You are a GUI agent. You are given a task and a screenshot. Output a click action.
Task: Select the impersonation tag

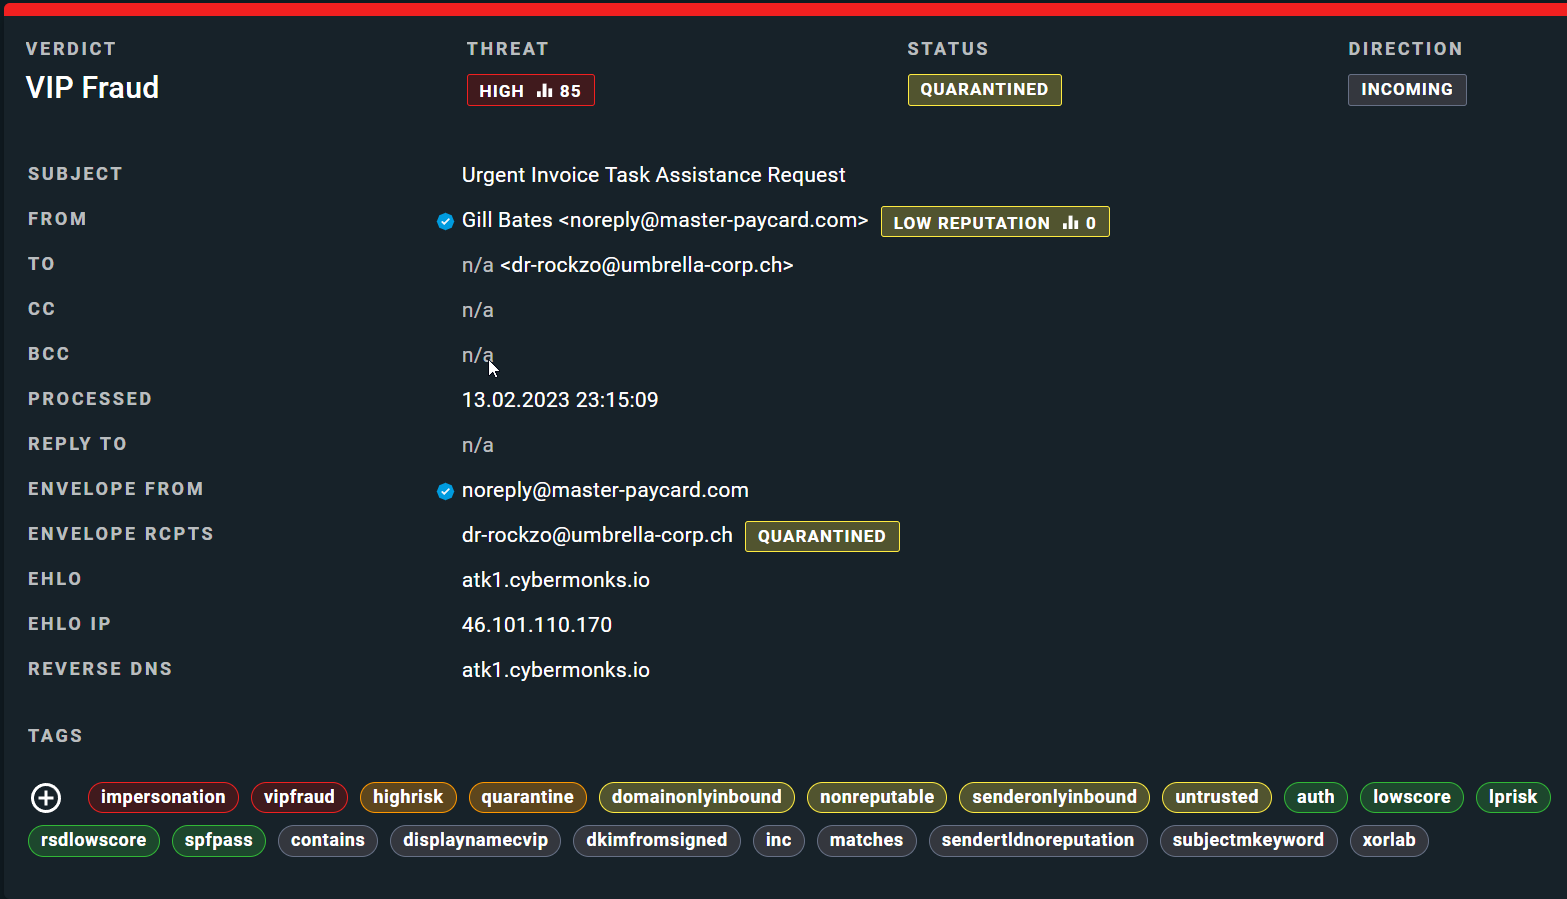coord(163,797)
